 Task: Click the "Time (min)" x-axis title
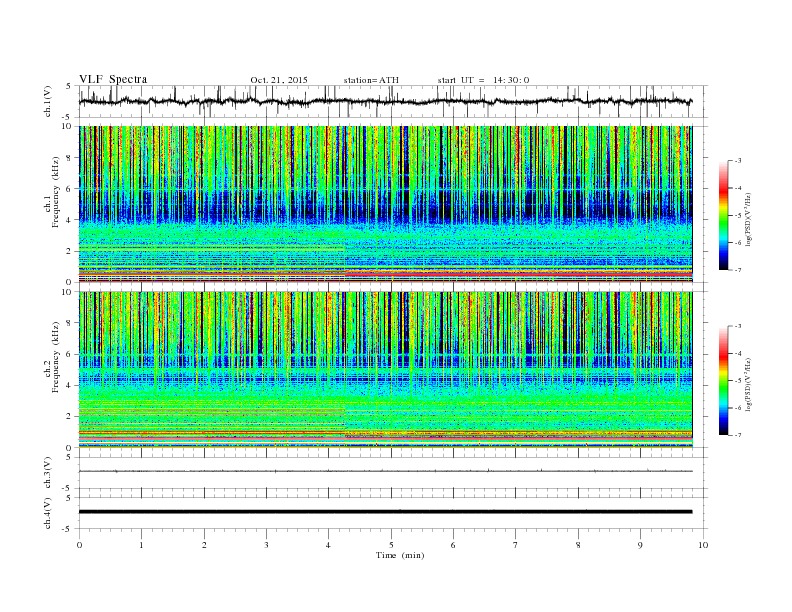(400, 555)
